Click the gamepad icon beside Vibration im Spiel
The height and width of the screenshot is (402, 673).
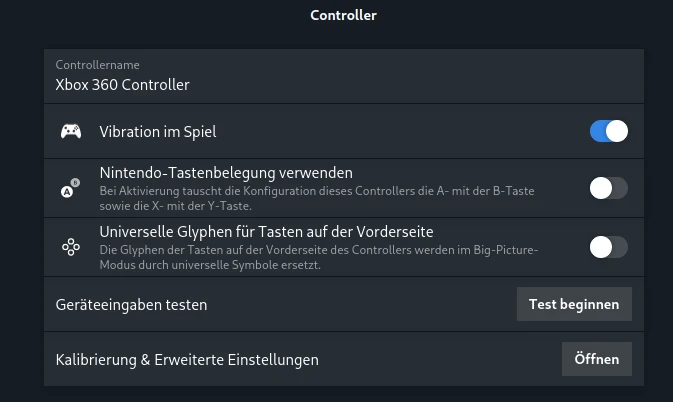(x=71, y=131)
